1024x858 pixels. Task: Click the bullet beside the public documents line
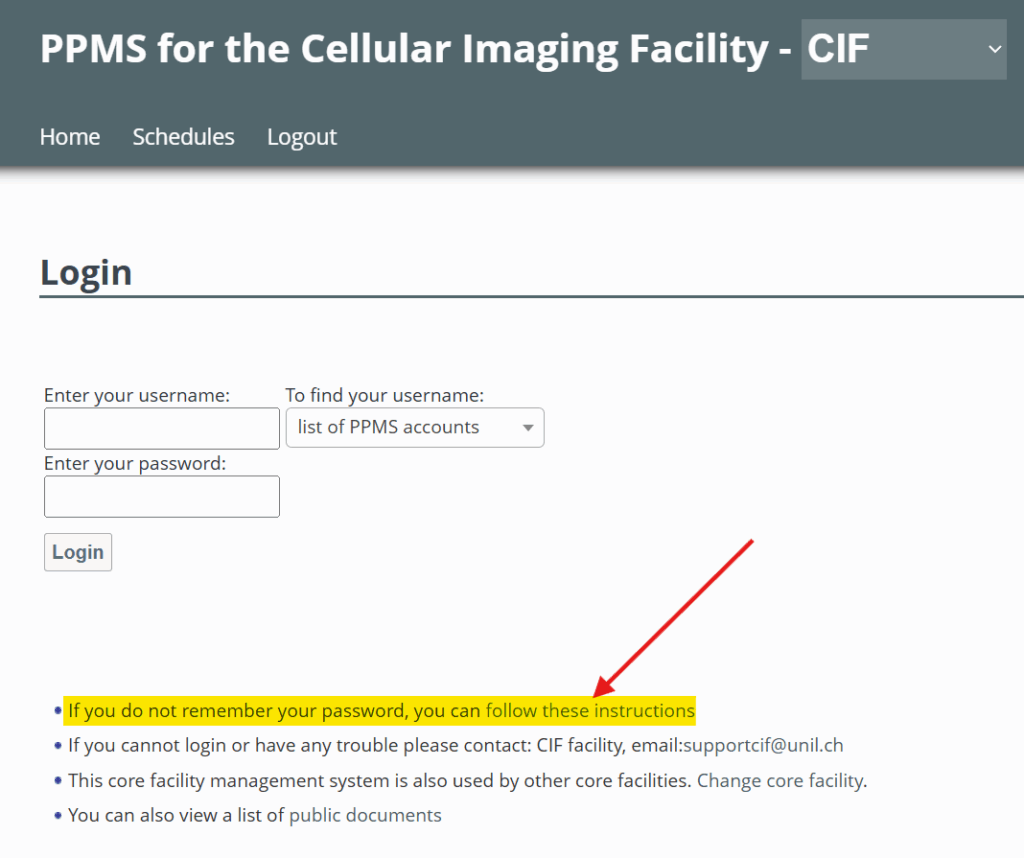point(58,815)
